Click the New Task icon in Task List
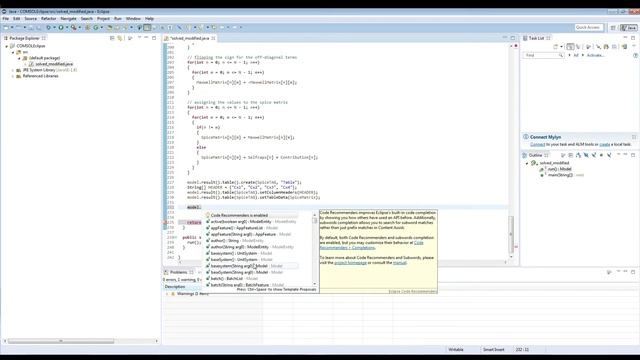The height and width of the screenshot is (360, 640). pyautogui.click(x=556, y=47)
